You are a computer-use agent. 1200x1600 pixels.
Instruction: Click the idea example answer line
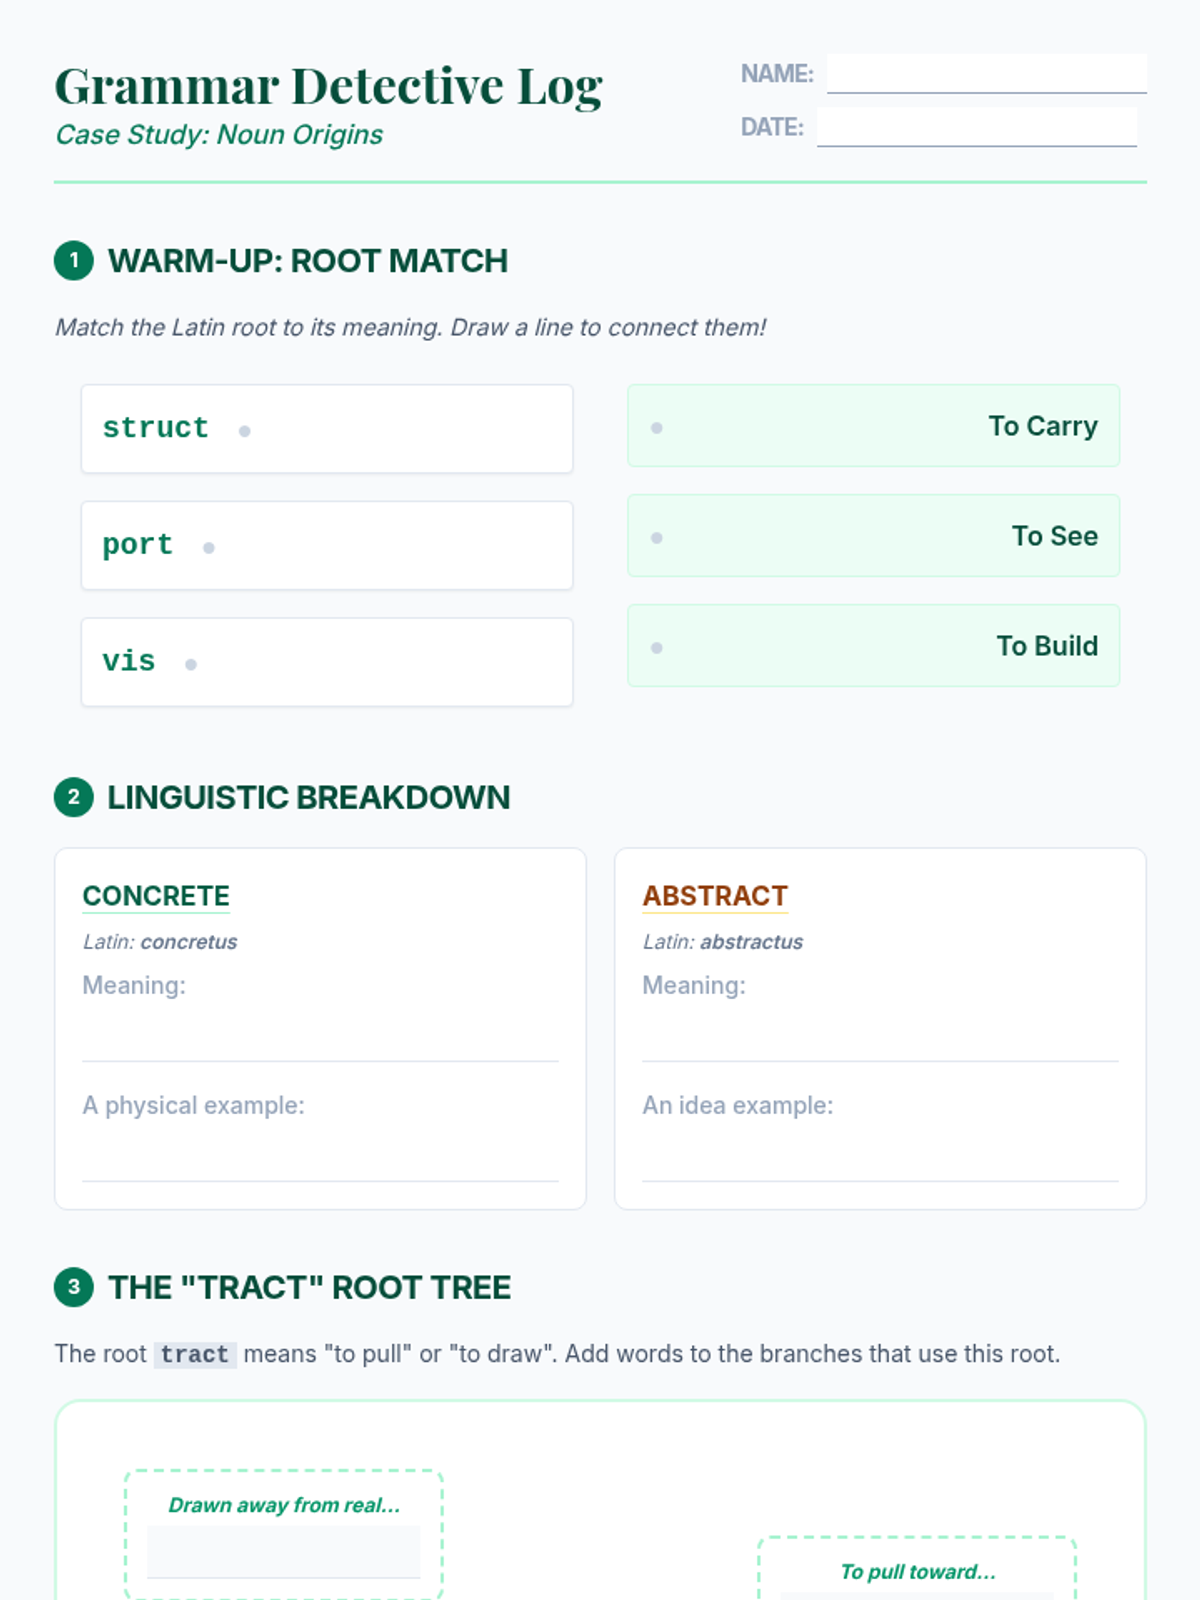tap(880, 1160)
